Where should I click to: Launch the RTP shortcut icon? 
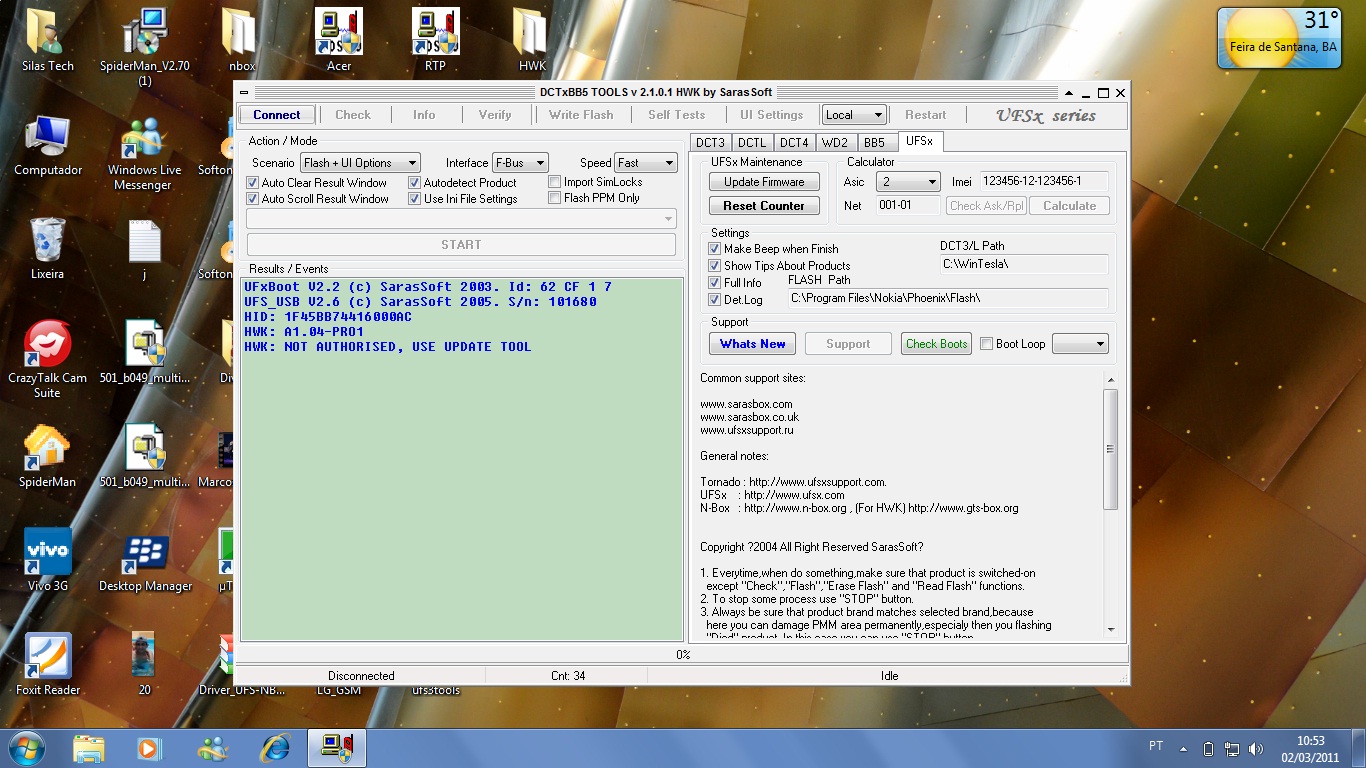[435, 40]
